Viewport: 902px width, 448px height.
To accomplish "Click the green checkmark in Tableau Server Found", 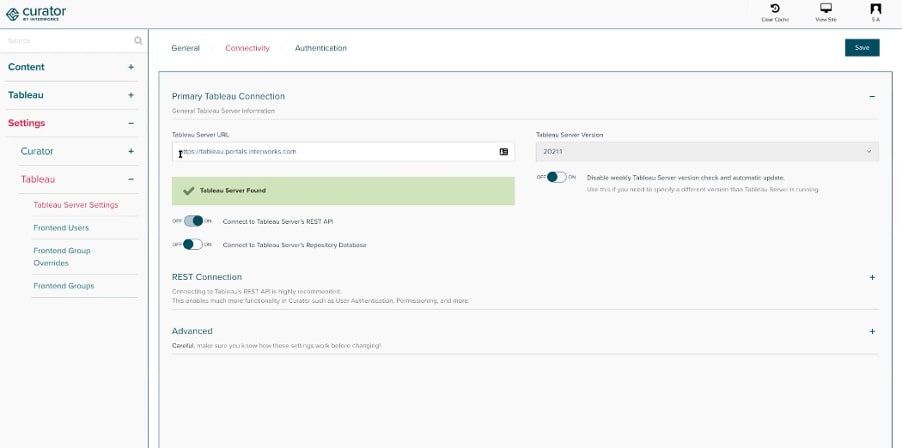I will [188, 191].
